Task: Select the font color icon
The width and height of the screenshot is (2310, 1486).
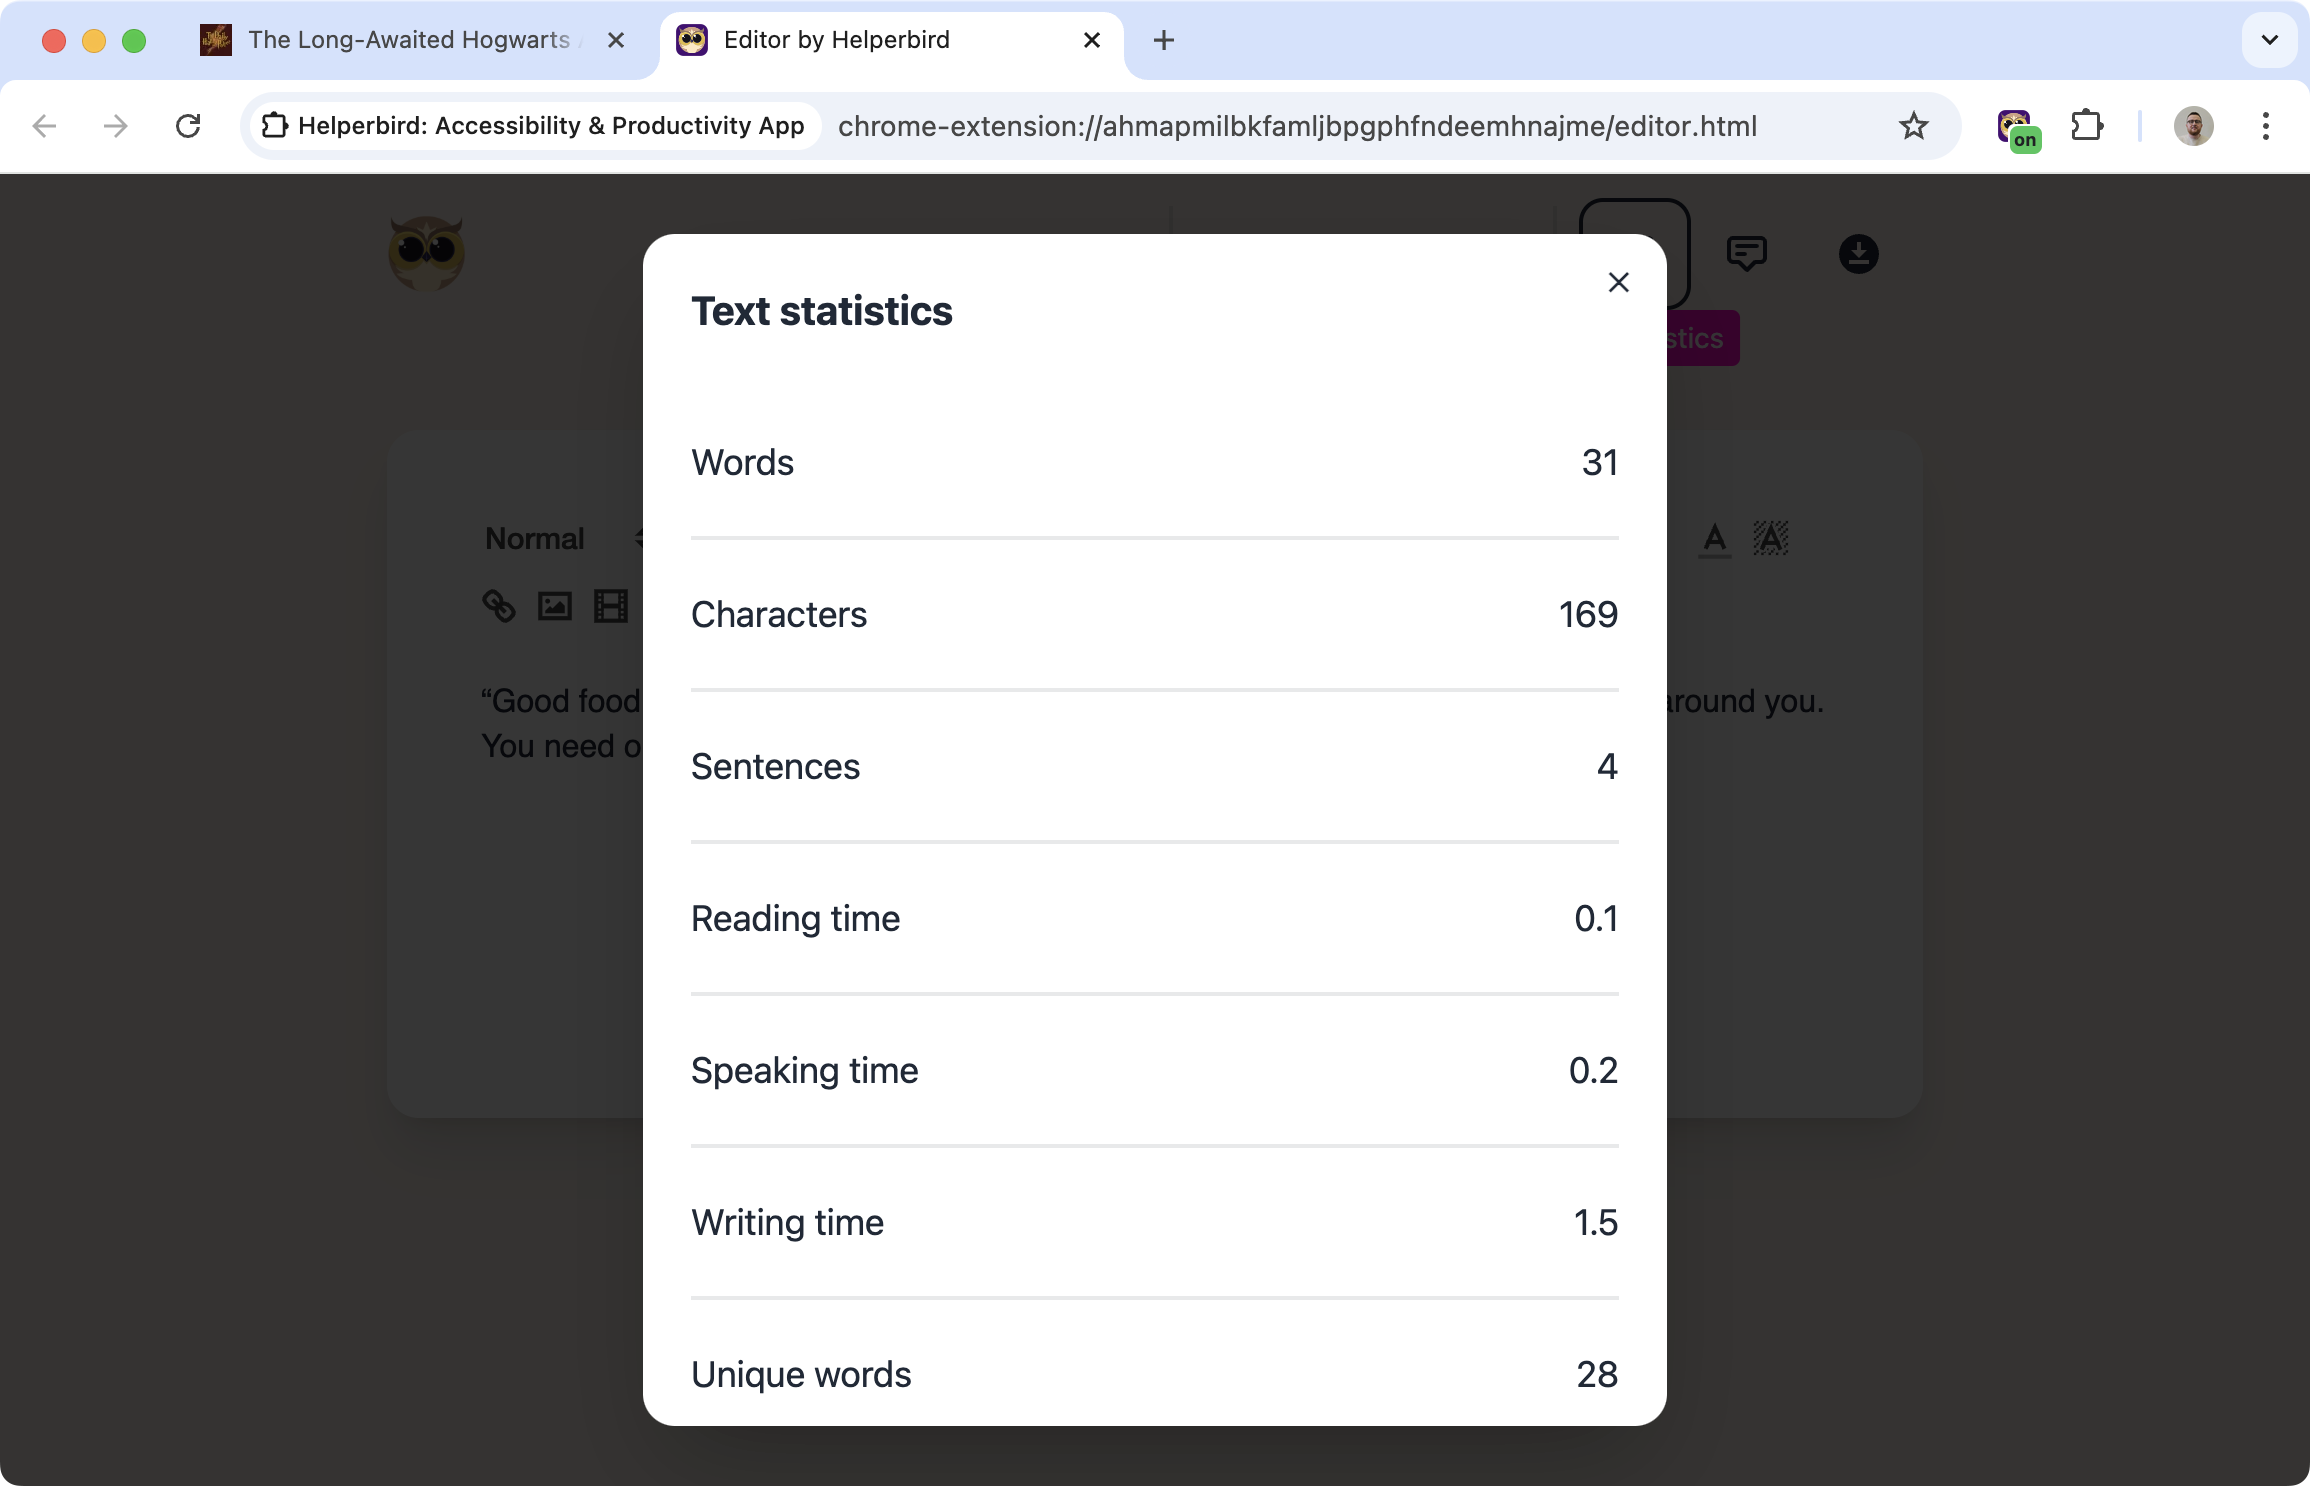Action: [x=1714, y=539]
